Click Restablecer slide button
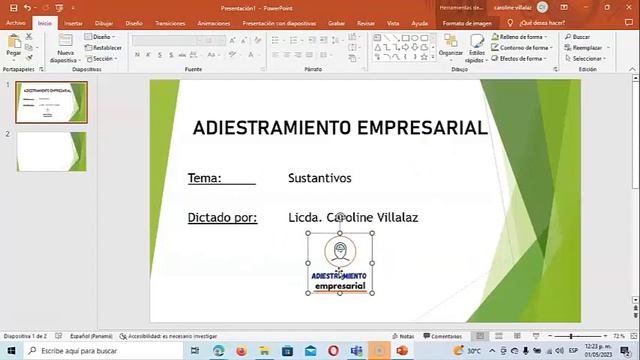 [103, 48]
